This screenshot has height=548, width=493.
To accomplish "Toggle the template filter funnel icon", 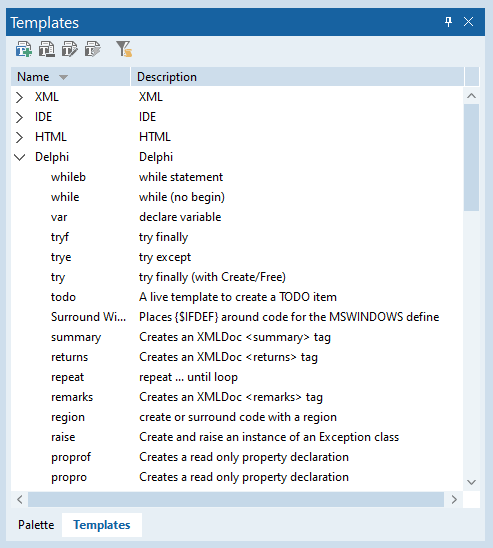I will pyautogui.click(x=124, y=49).
